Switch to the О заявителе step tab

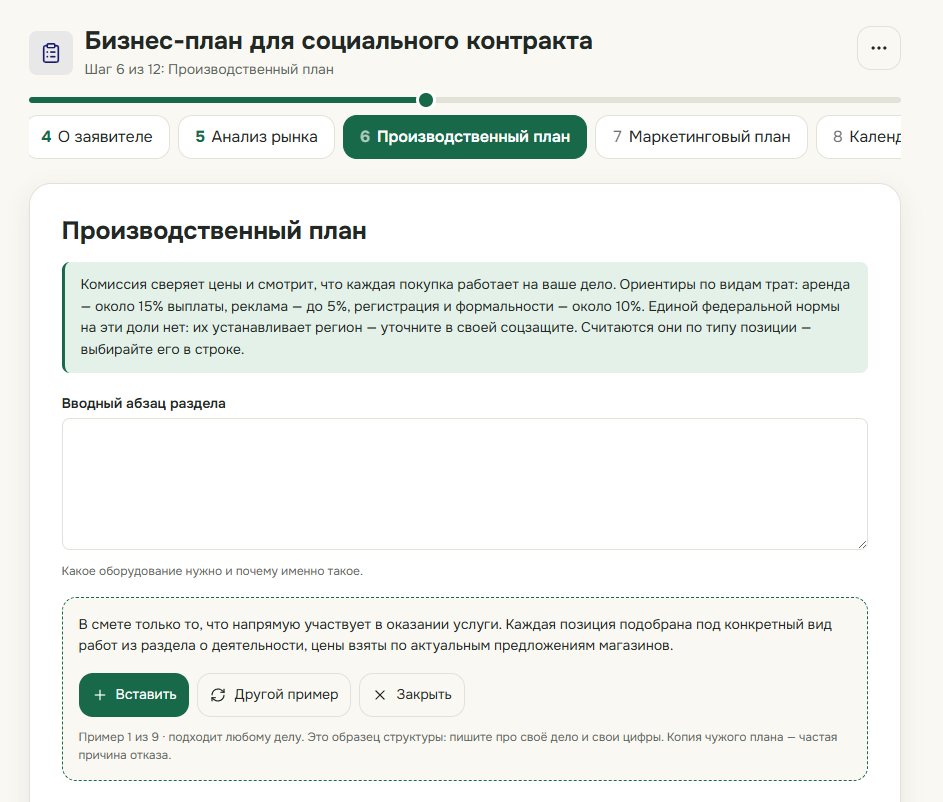point(98,137)
